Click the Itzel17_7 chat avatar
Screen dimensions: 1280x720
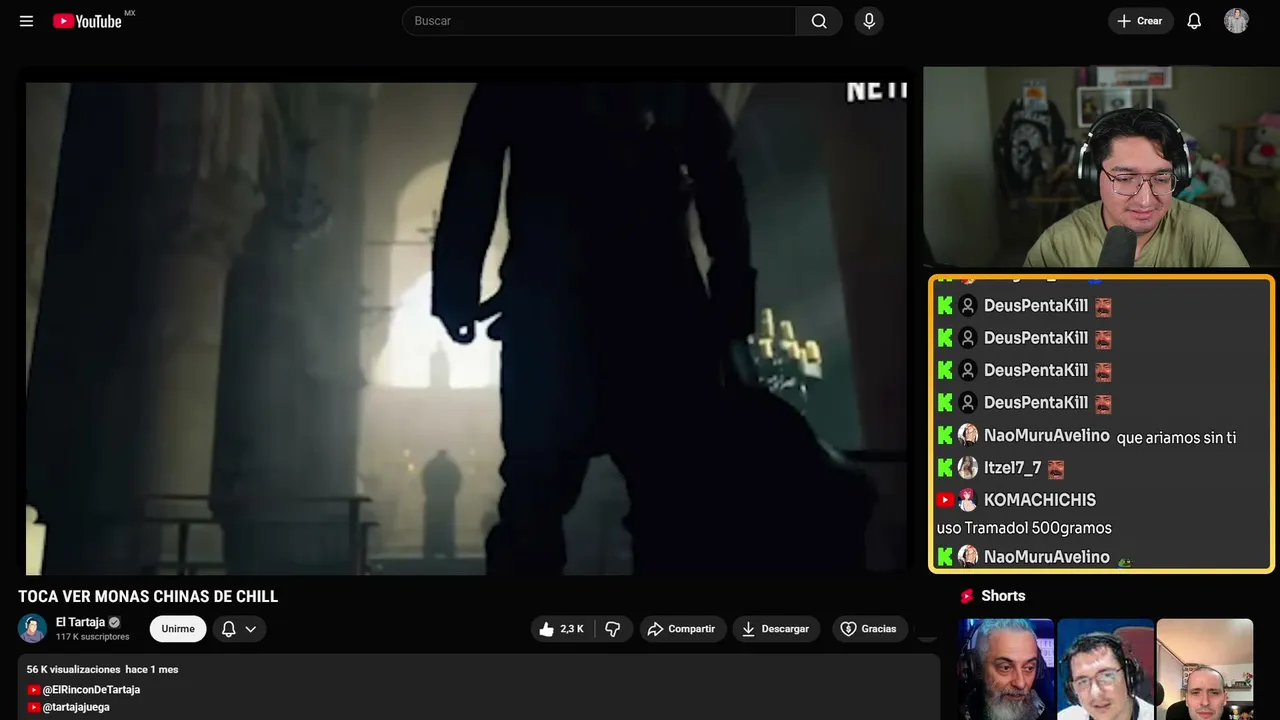click(x=968, y=468)
